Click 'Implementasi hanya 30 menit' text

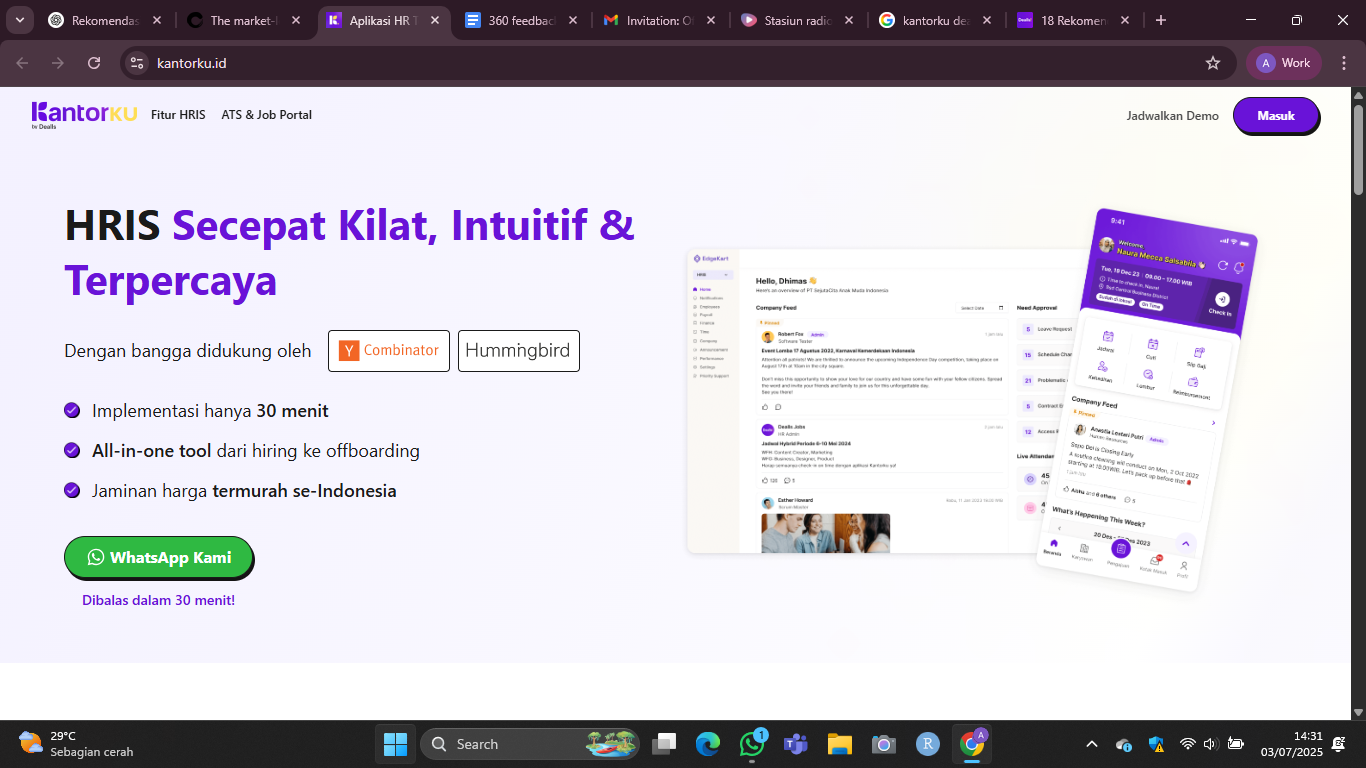coord(210,411)
